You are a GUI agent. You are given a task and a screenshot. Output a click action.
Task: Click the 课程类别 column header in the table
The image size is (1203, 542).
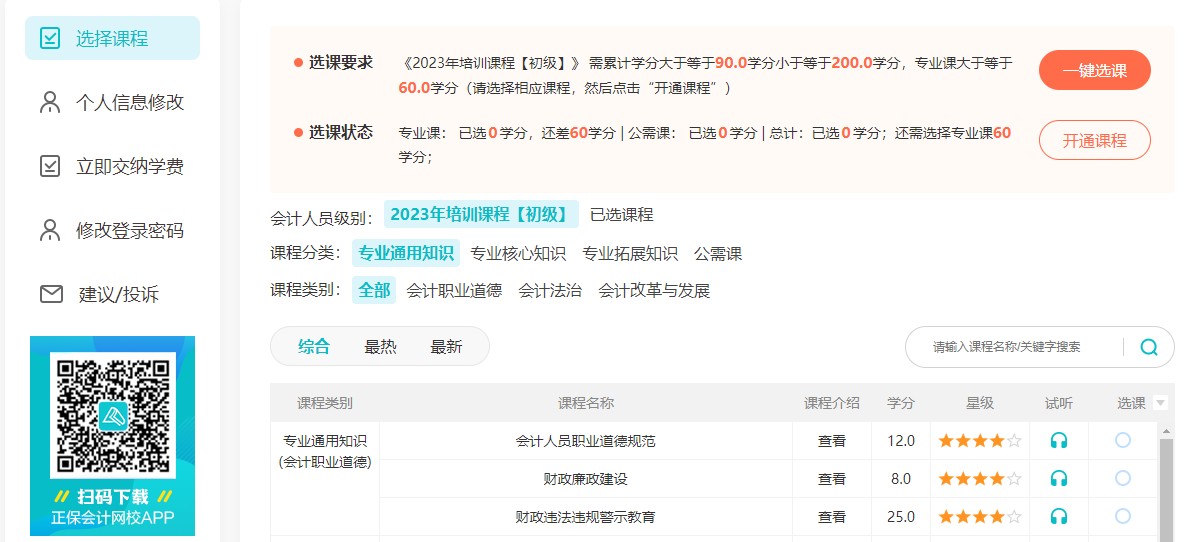pyautogui.click(x=325, y=403)
